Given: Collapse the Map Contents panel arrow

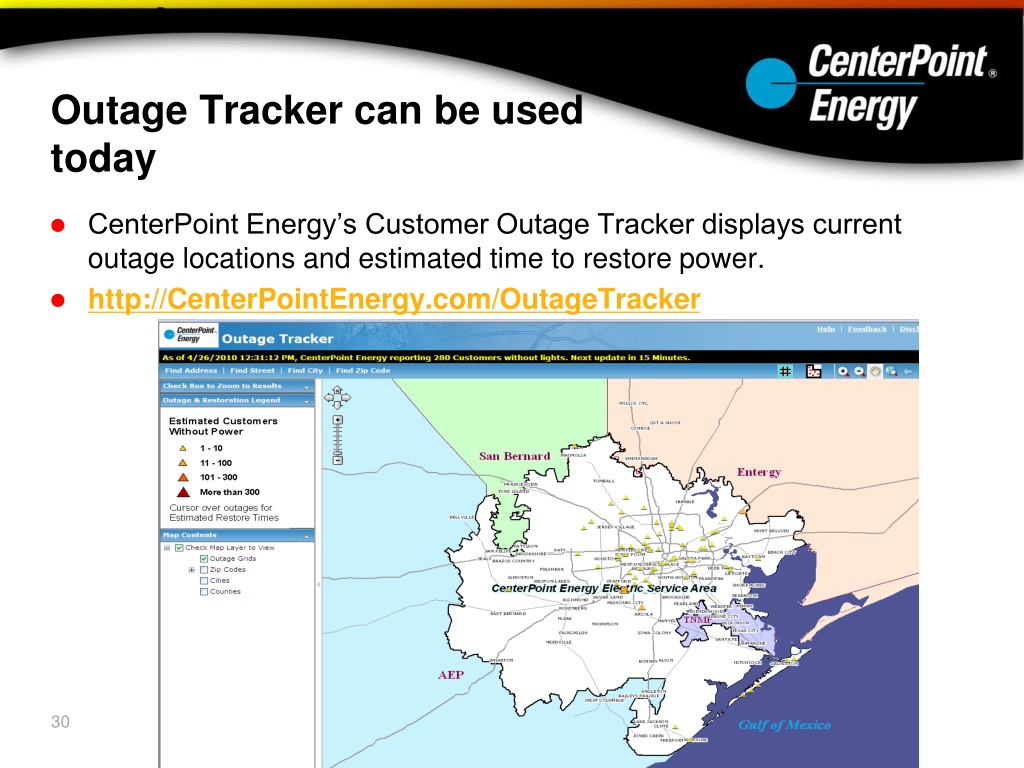Looking at the screenshot, I should [x=306, y=536].
